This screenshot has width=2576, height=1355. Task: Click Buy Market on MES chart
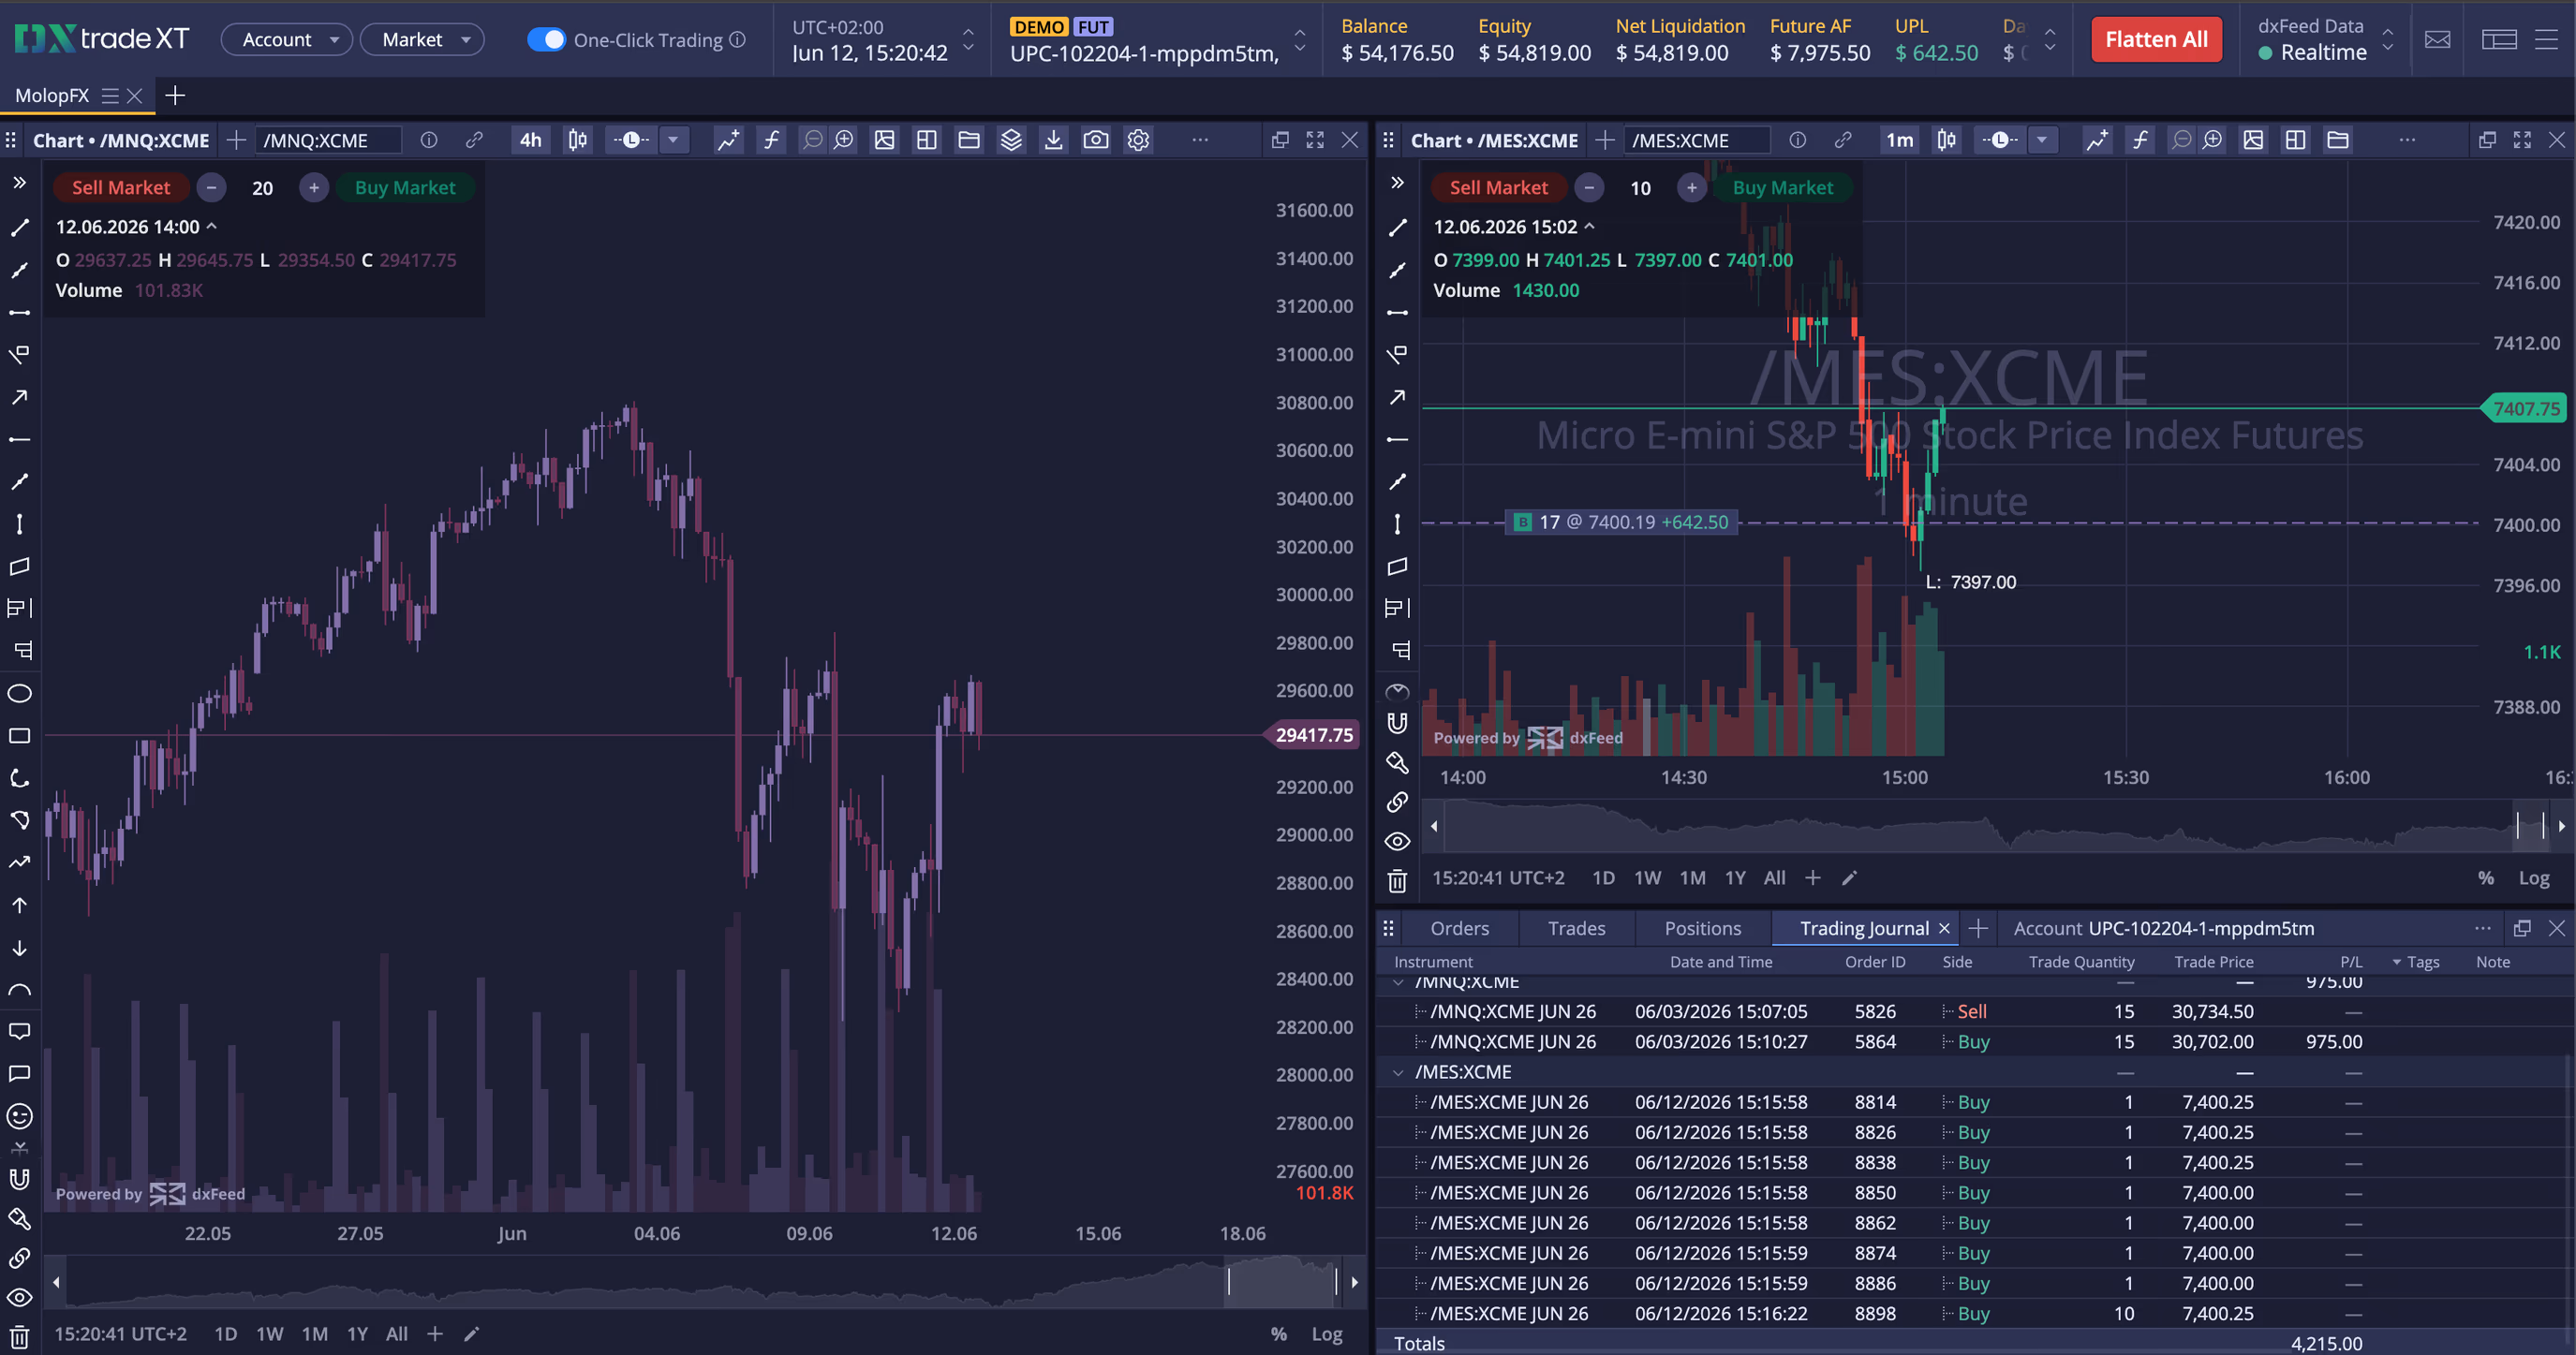point(1782,187)
